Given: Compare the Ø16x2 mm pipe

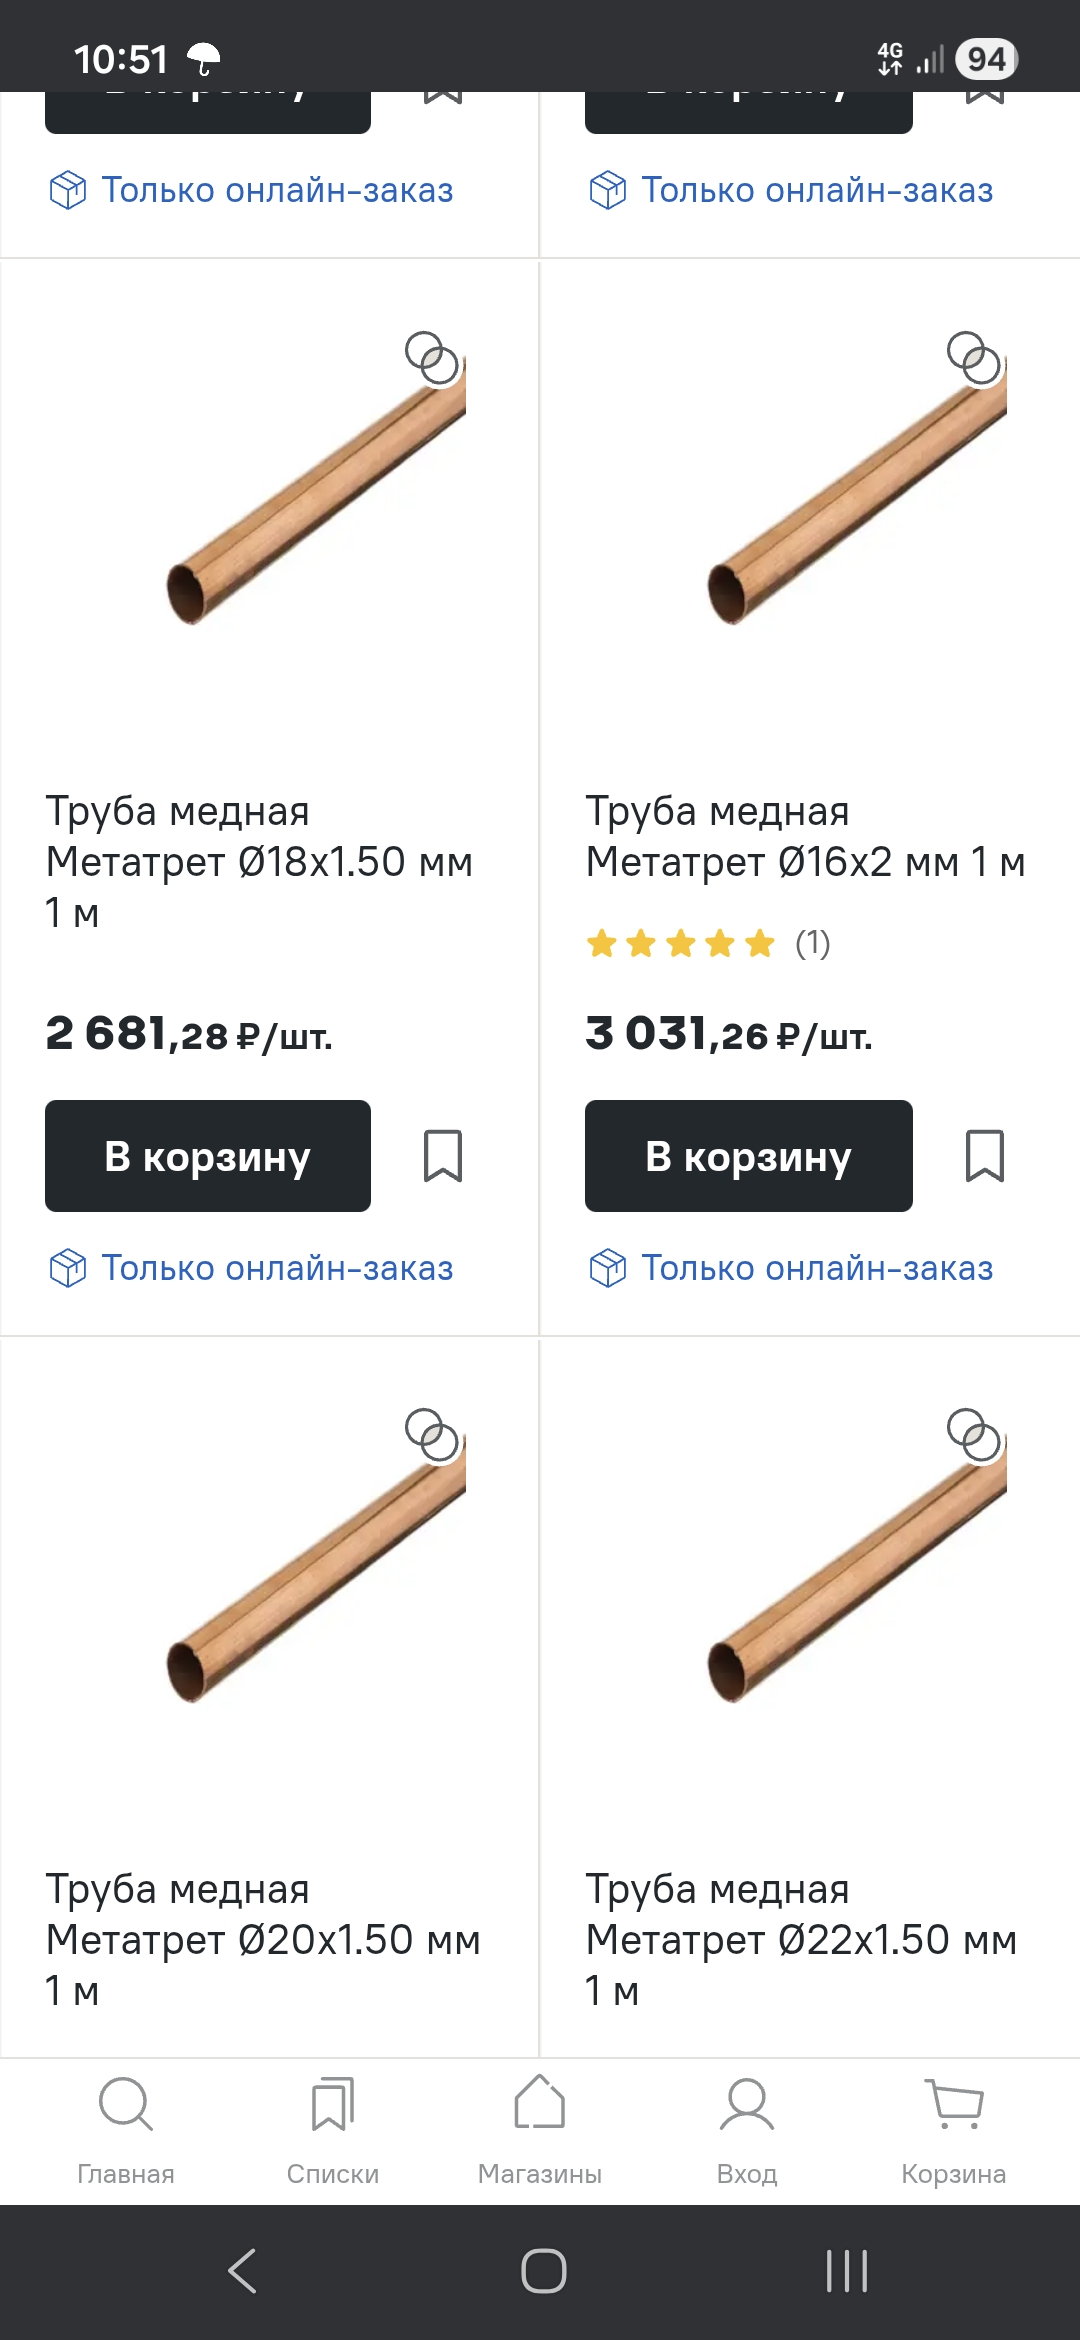Looking at the screenshot, I should (x=974, y=358).
